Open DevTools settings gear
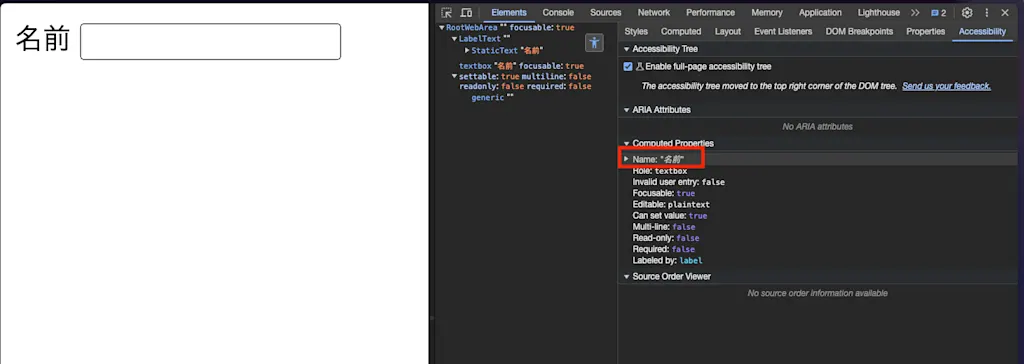Viewport: 1024px width, 364px height. coord(967,12)
